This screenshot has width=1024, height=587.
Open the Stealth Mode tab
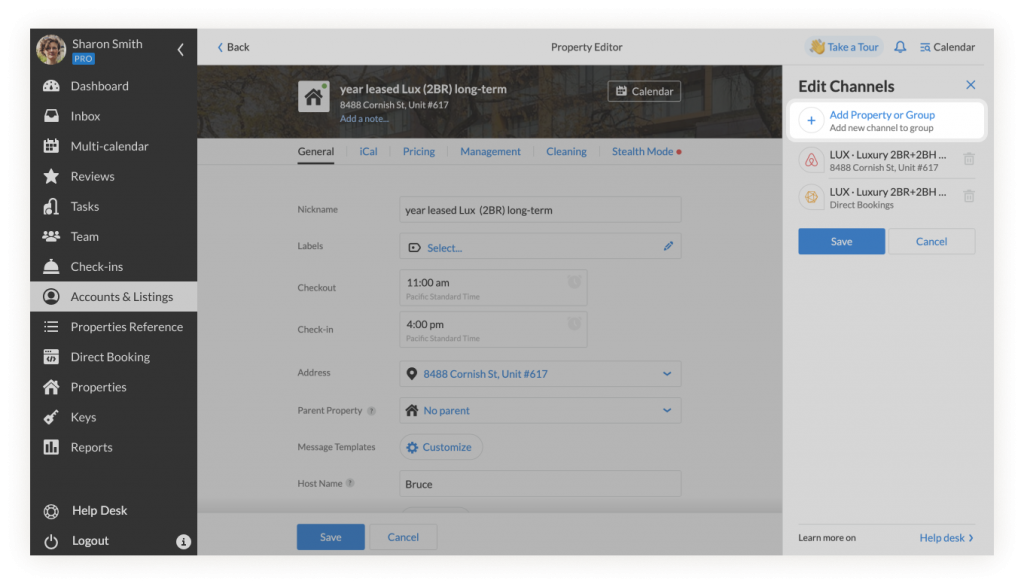click(641, 152)
